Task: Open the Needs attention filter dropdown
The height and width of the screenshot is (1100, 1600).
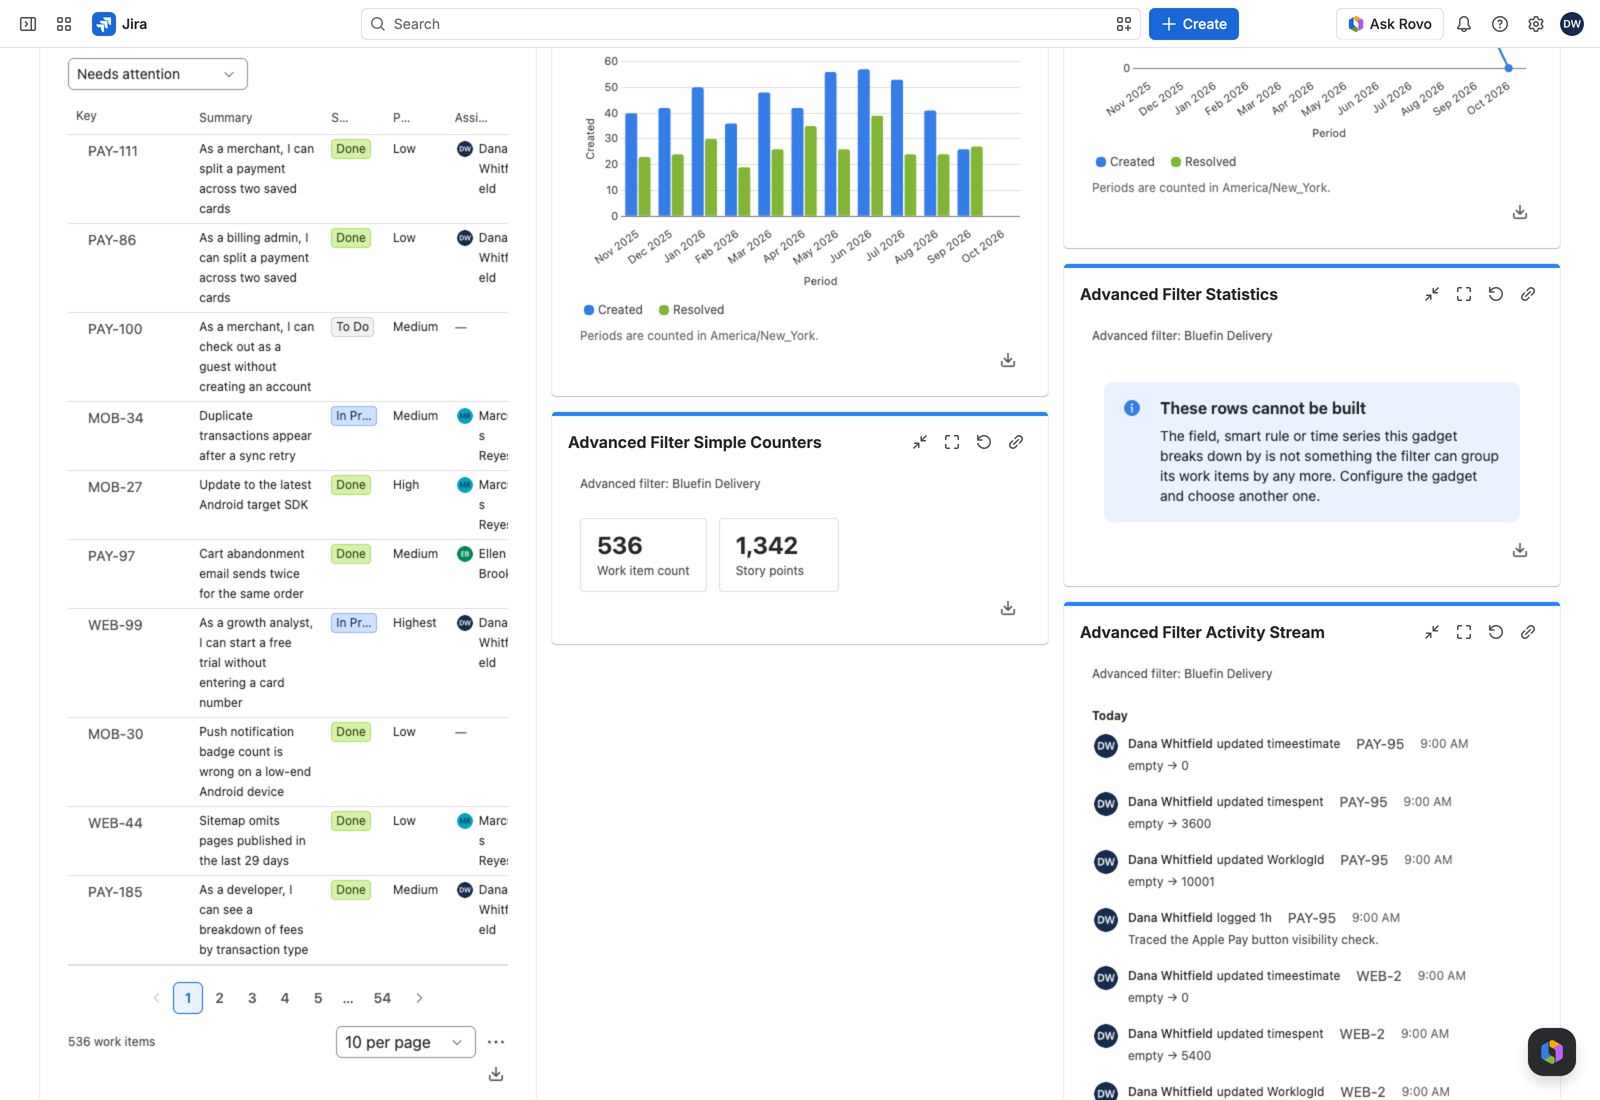Action: click(158, 74)
